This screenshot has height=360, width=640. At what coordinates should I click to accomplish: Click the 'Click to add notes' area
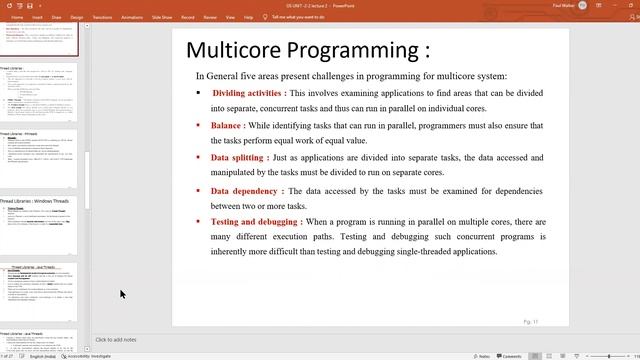click(x=116, y=340)
